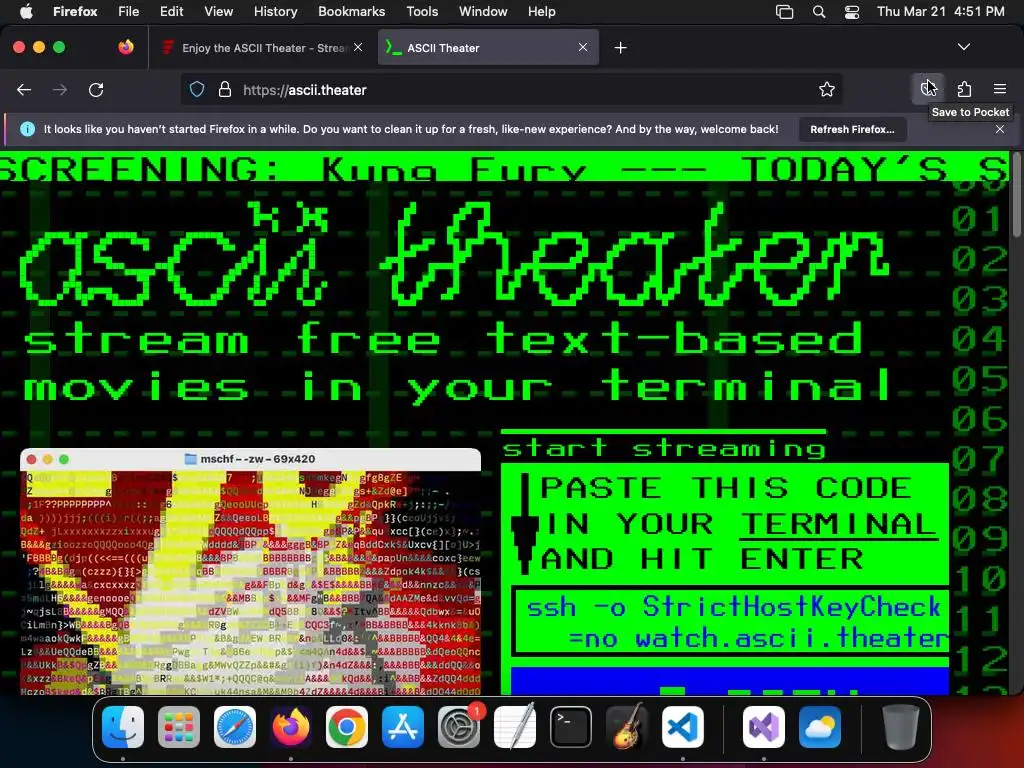Click the page vertical scrollbar
The image size is (1024, 768).
[x=1016, y=196]
